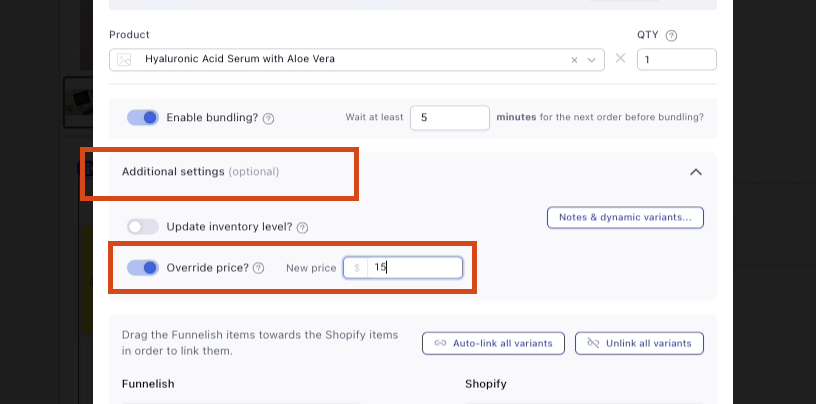Screen dimensions: 816x404
Task: Click the QTY help question mark icon
Action: point(671,35)
